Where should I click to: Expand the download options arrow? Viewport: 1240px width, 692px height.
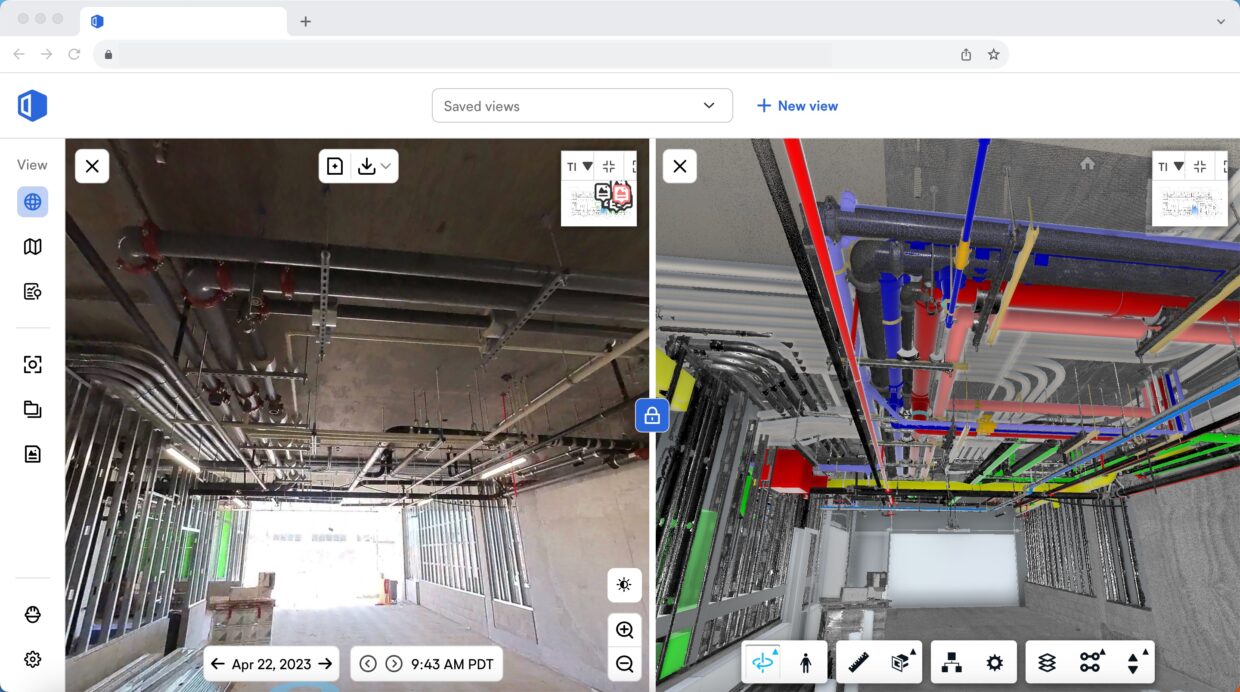(388, 166)
